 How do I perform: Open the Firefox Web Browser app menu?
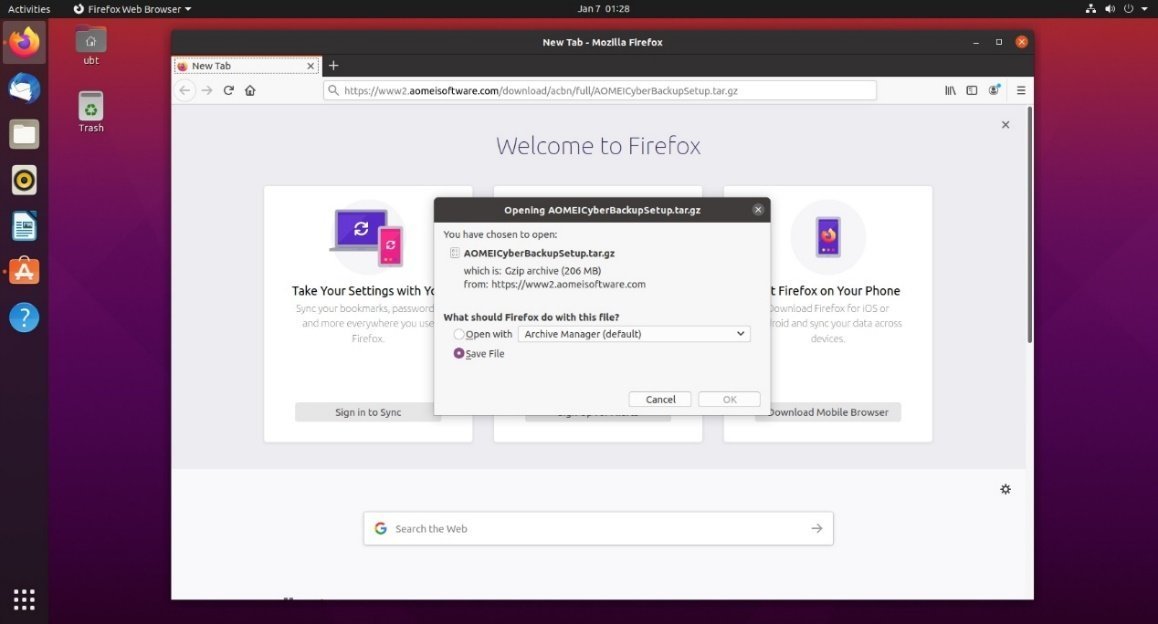pyautogui.click(x=132, y=9)
